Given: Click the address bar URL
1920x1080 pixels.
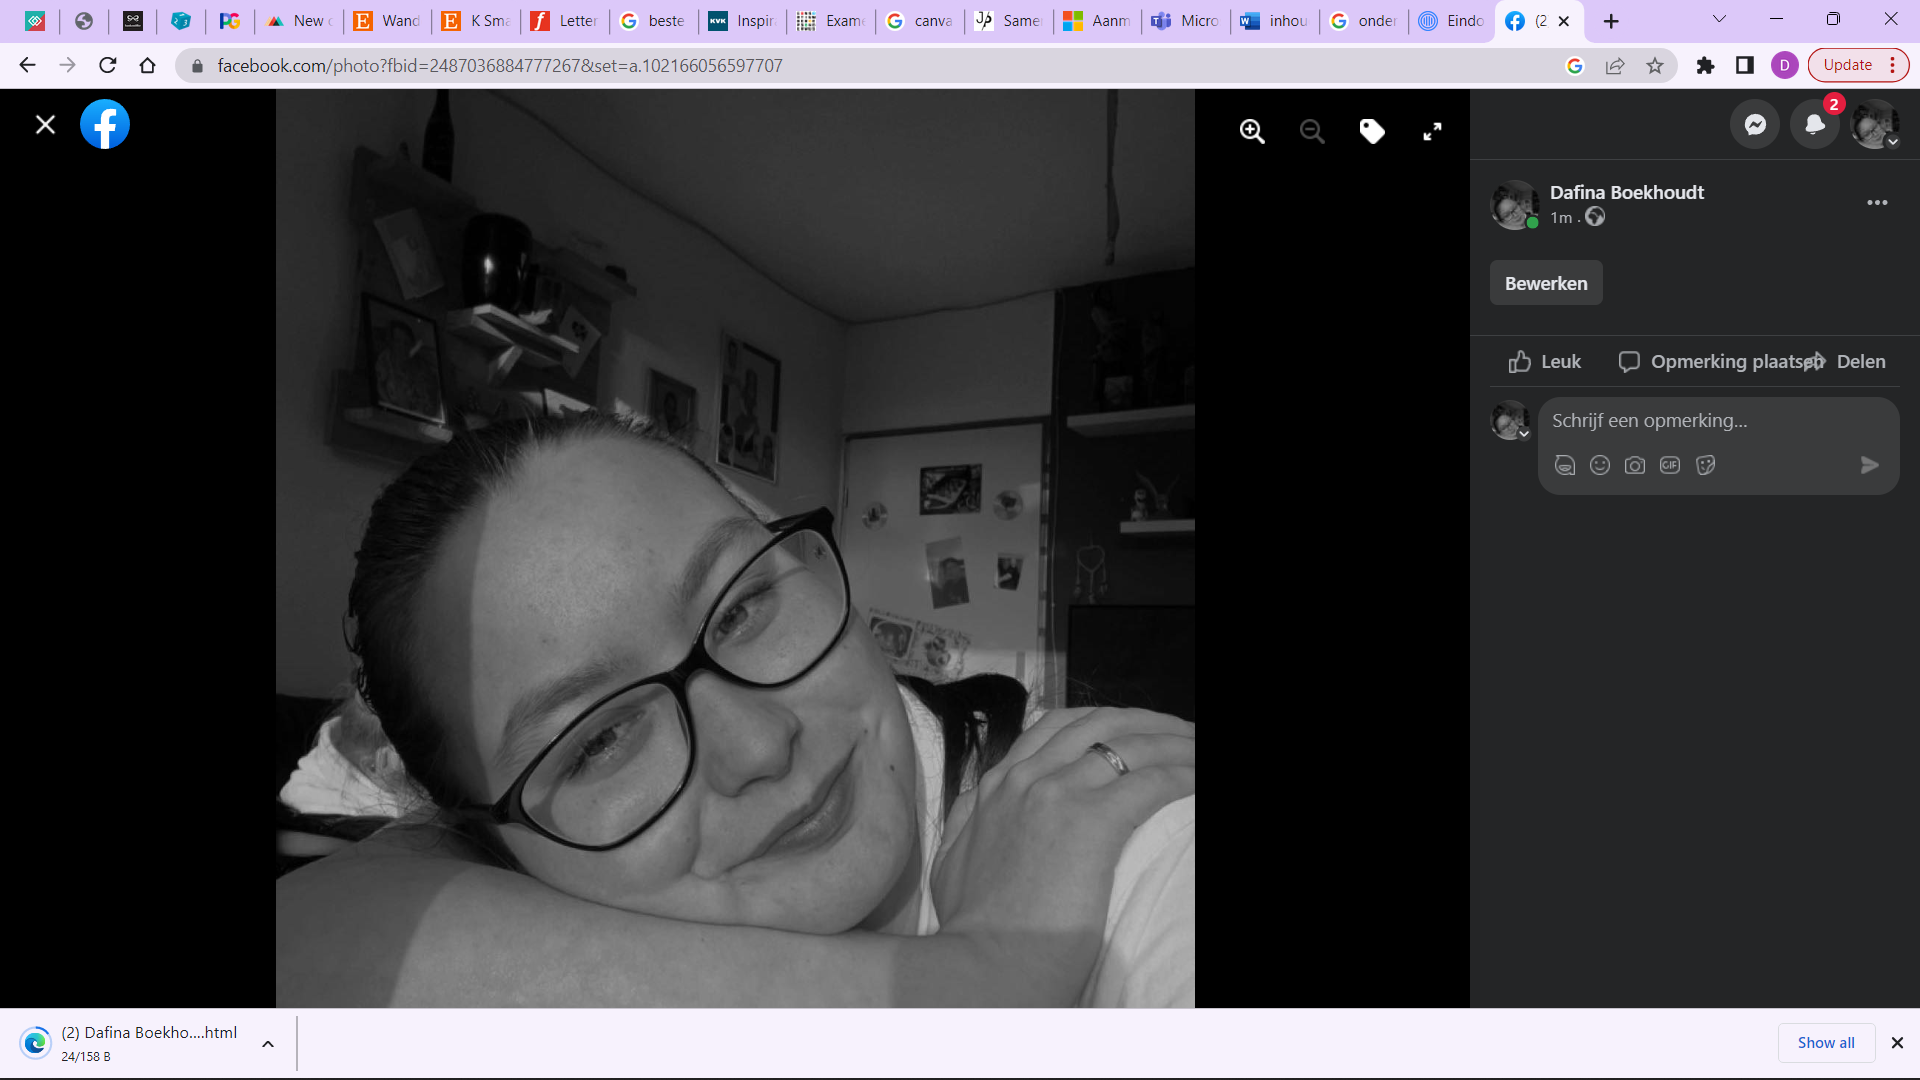Looking at the screenshot, I should tap(500, 65).
